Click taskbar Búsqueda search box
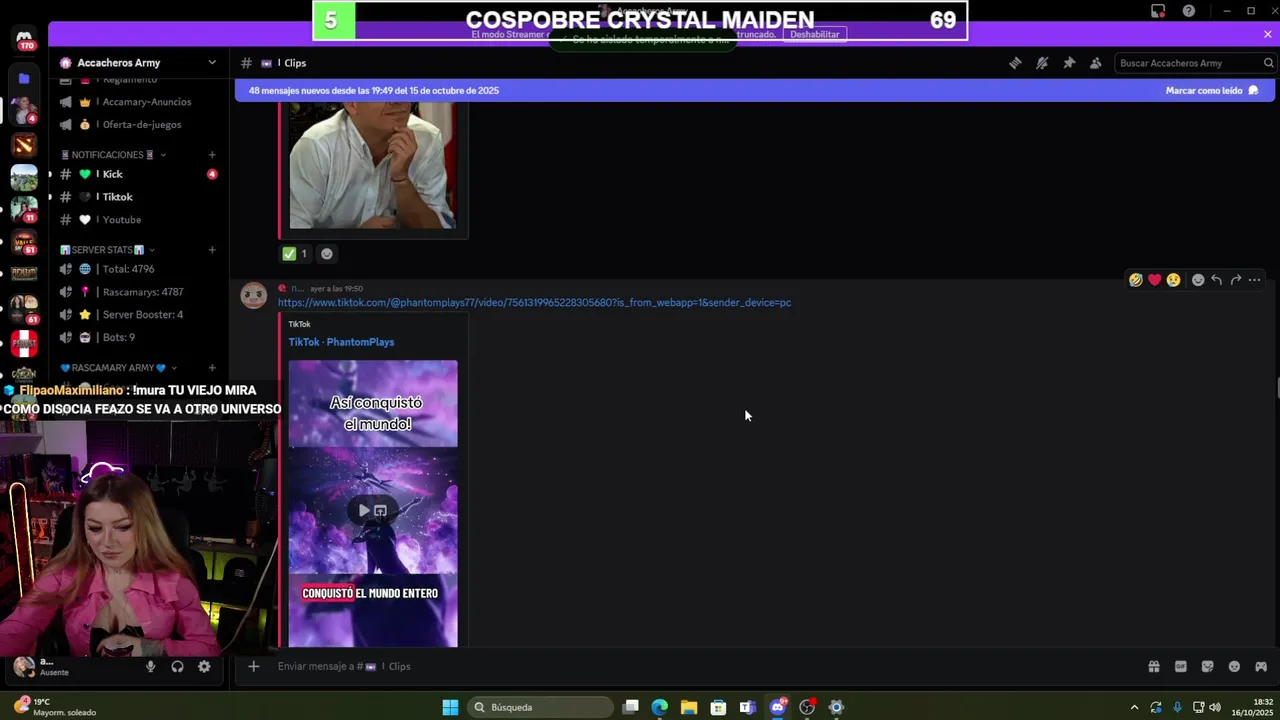 [540, 707]
